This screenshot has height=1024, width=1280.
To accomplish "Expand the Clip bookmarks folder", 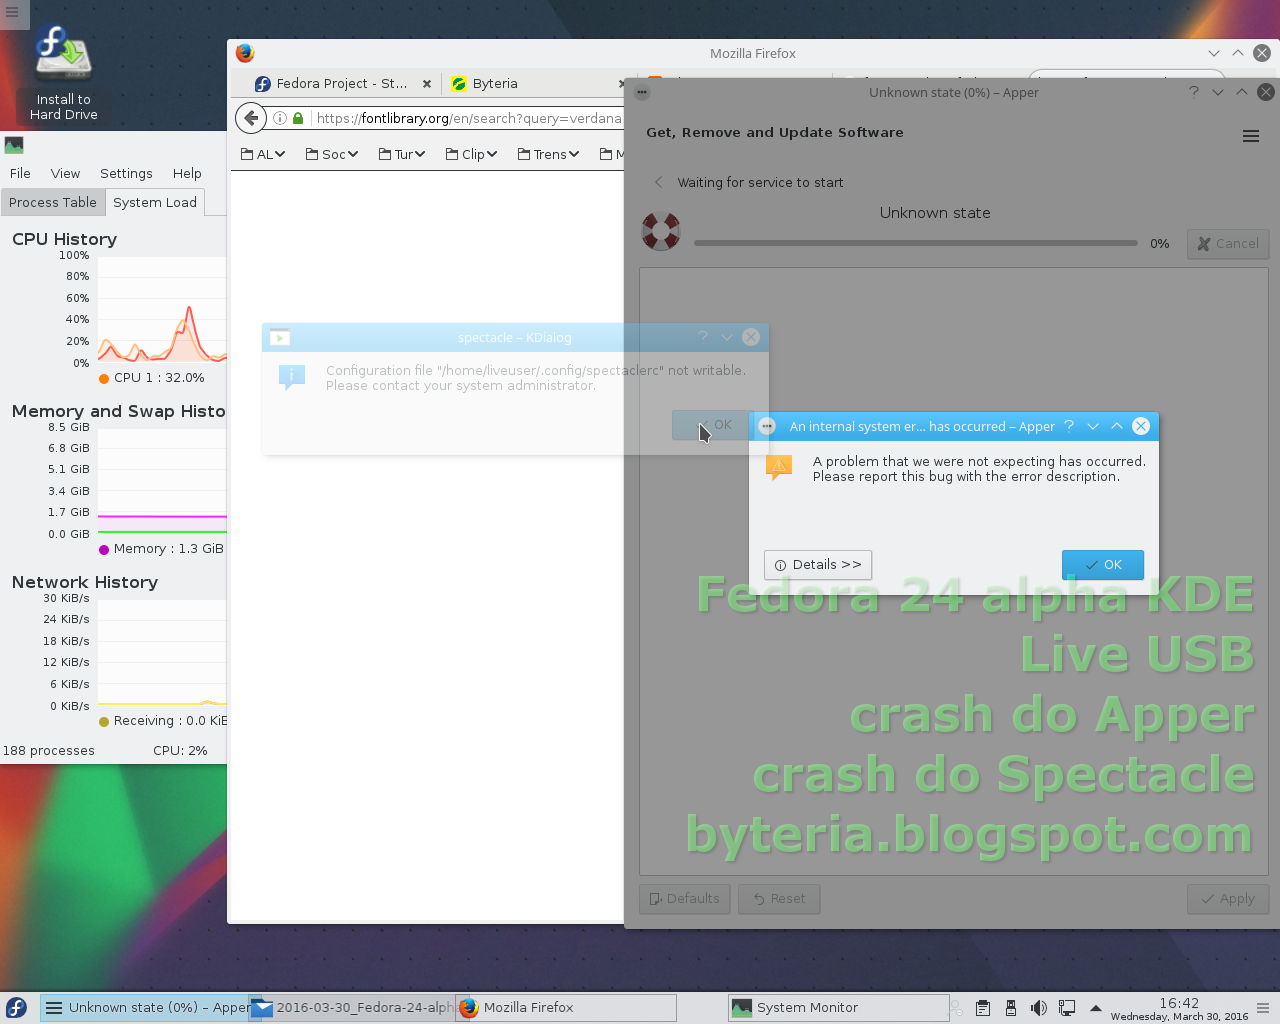I will [x=471, y=154].
